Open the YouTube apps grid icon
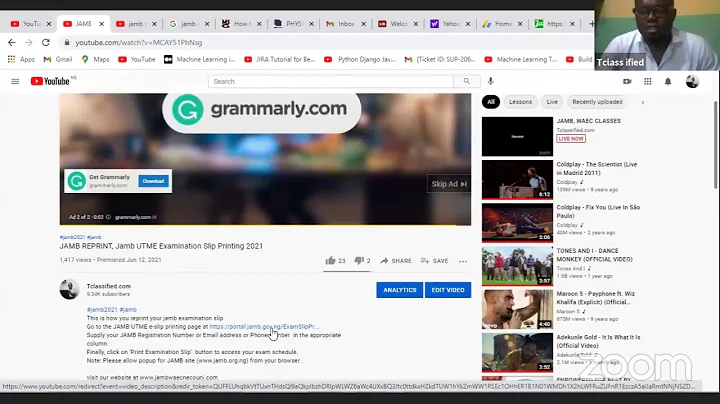 647,81
